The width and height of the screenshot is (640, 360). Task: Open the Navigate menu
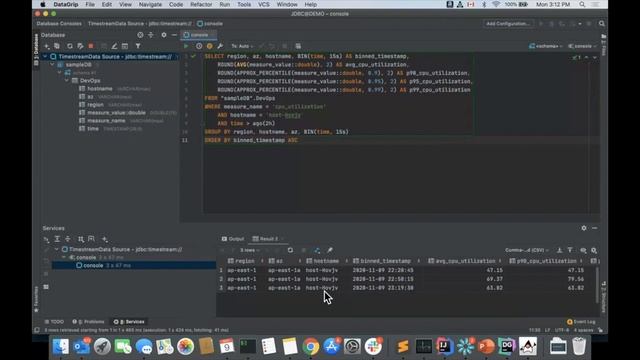pos(150,4)
